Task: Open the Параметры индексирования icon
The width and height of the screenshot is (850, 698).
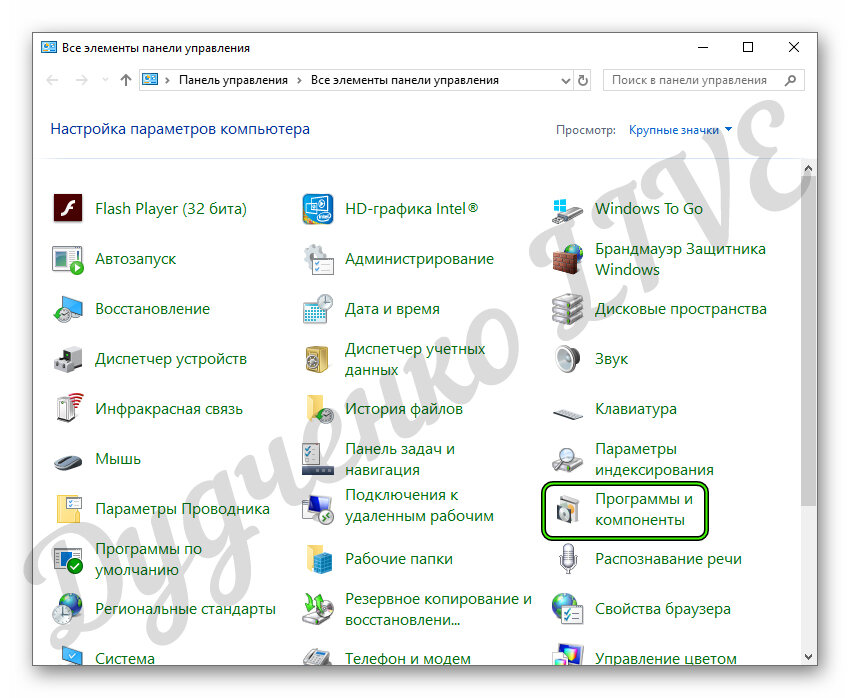Action: coord(568,460)
